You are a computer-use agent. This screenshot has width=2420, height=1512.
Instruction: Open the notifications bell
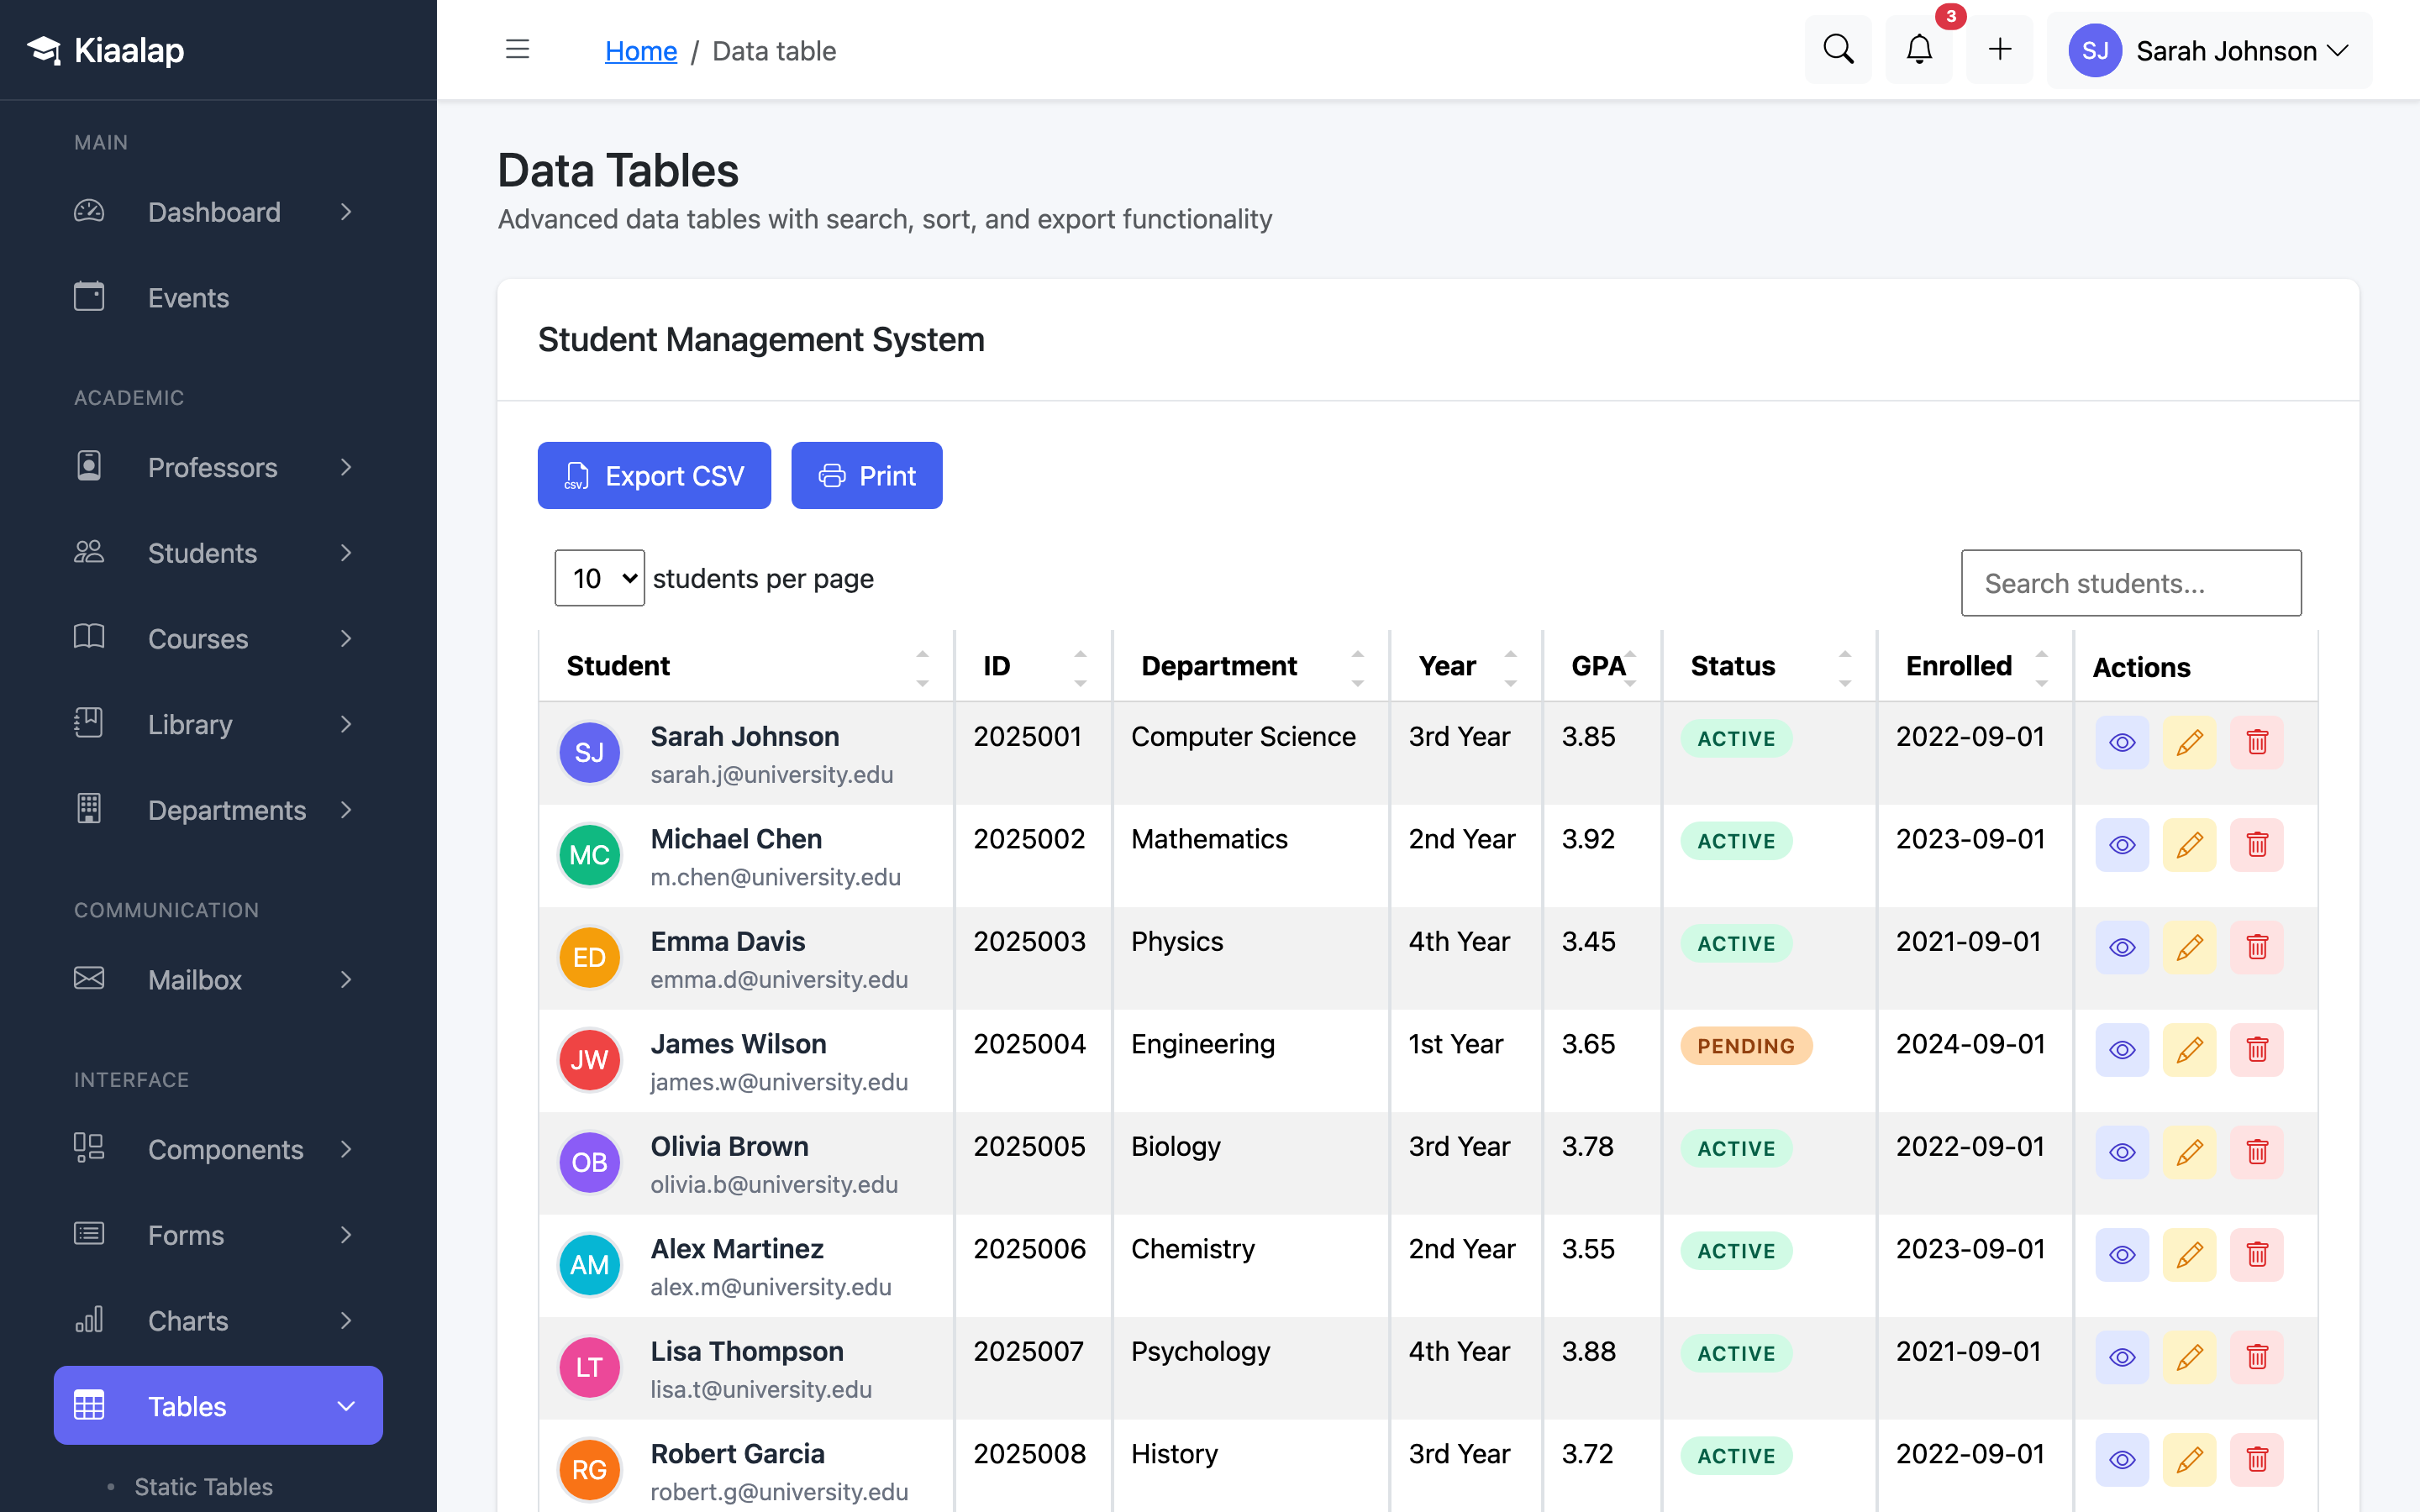tap(1918, 50)
